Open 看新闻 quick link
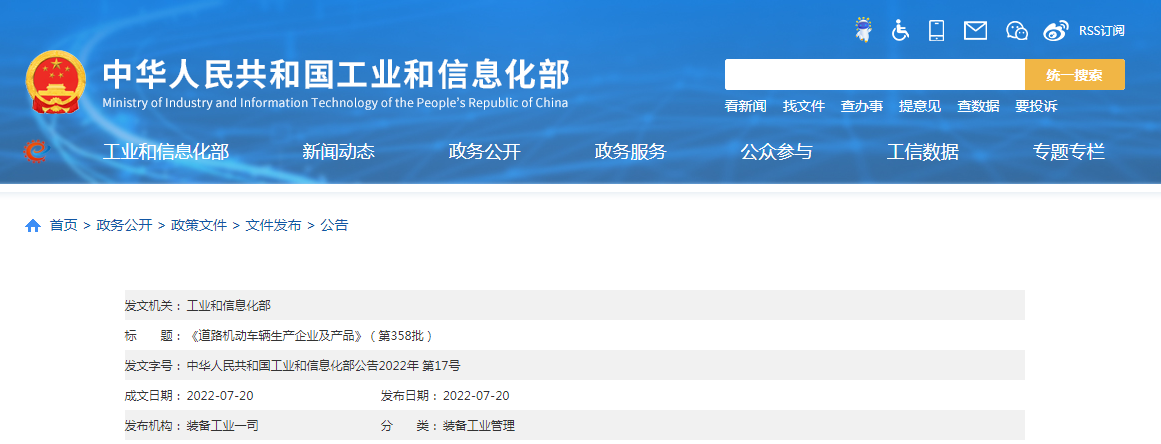 coord(745,106)
